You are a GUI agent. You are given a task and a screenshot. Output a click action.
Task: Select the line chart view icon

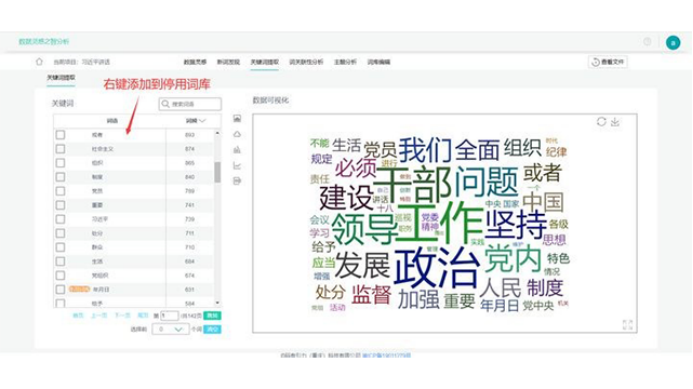pos(237,166)
